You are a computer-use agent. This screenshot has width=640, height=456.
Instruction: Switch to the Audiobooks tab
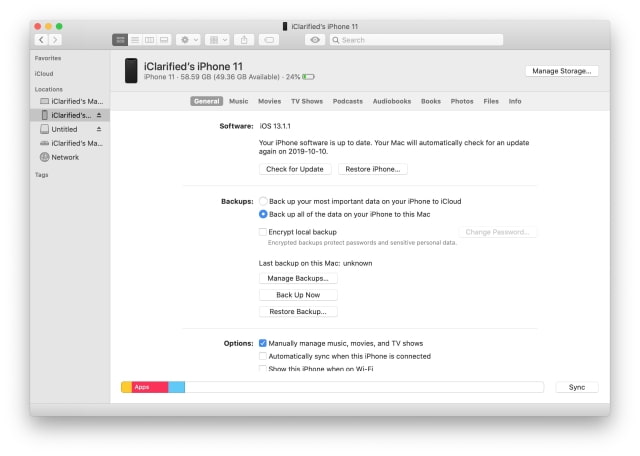pyautogui.click(x=392, y=101)
